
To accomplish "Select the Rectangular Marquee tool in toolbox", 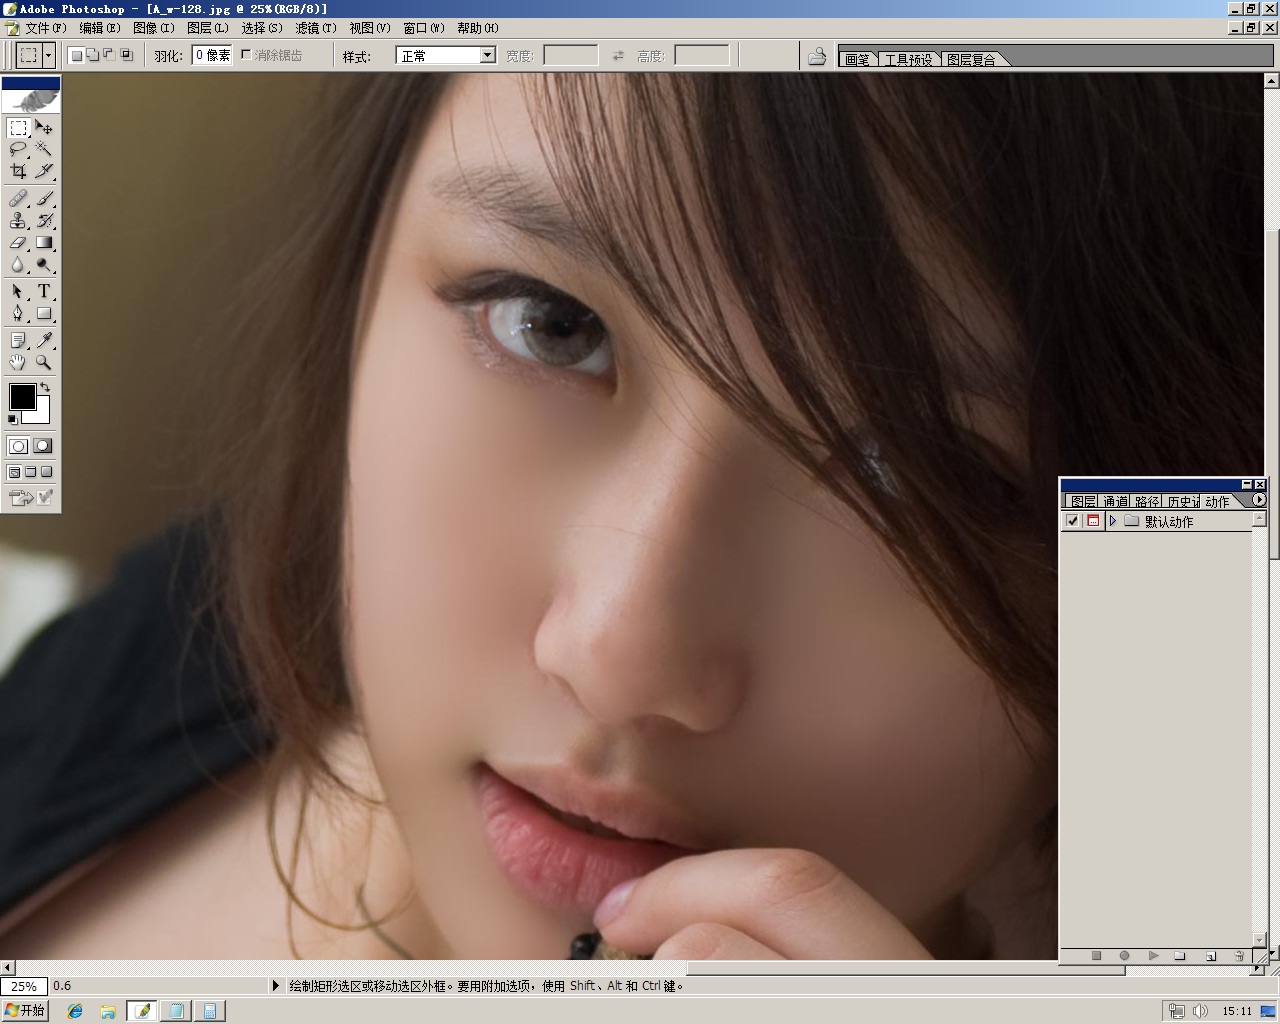I will point(18,128).
